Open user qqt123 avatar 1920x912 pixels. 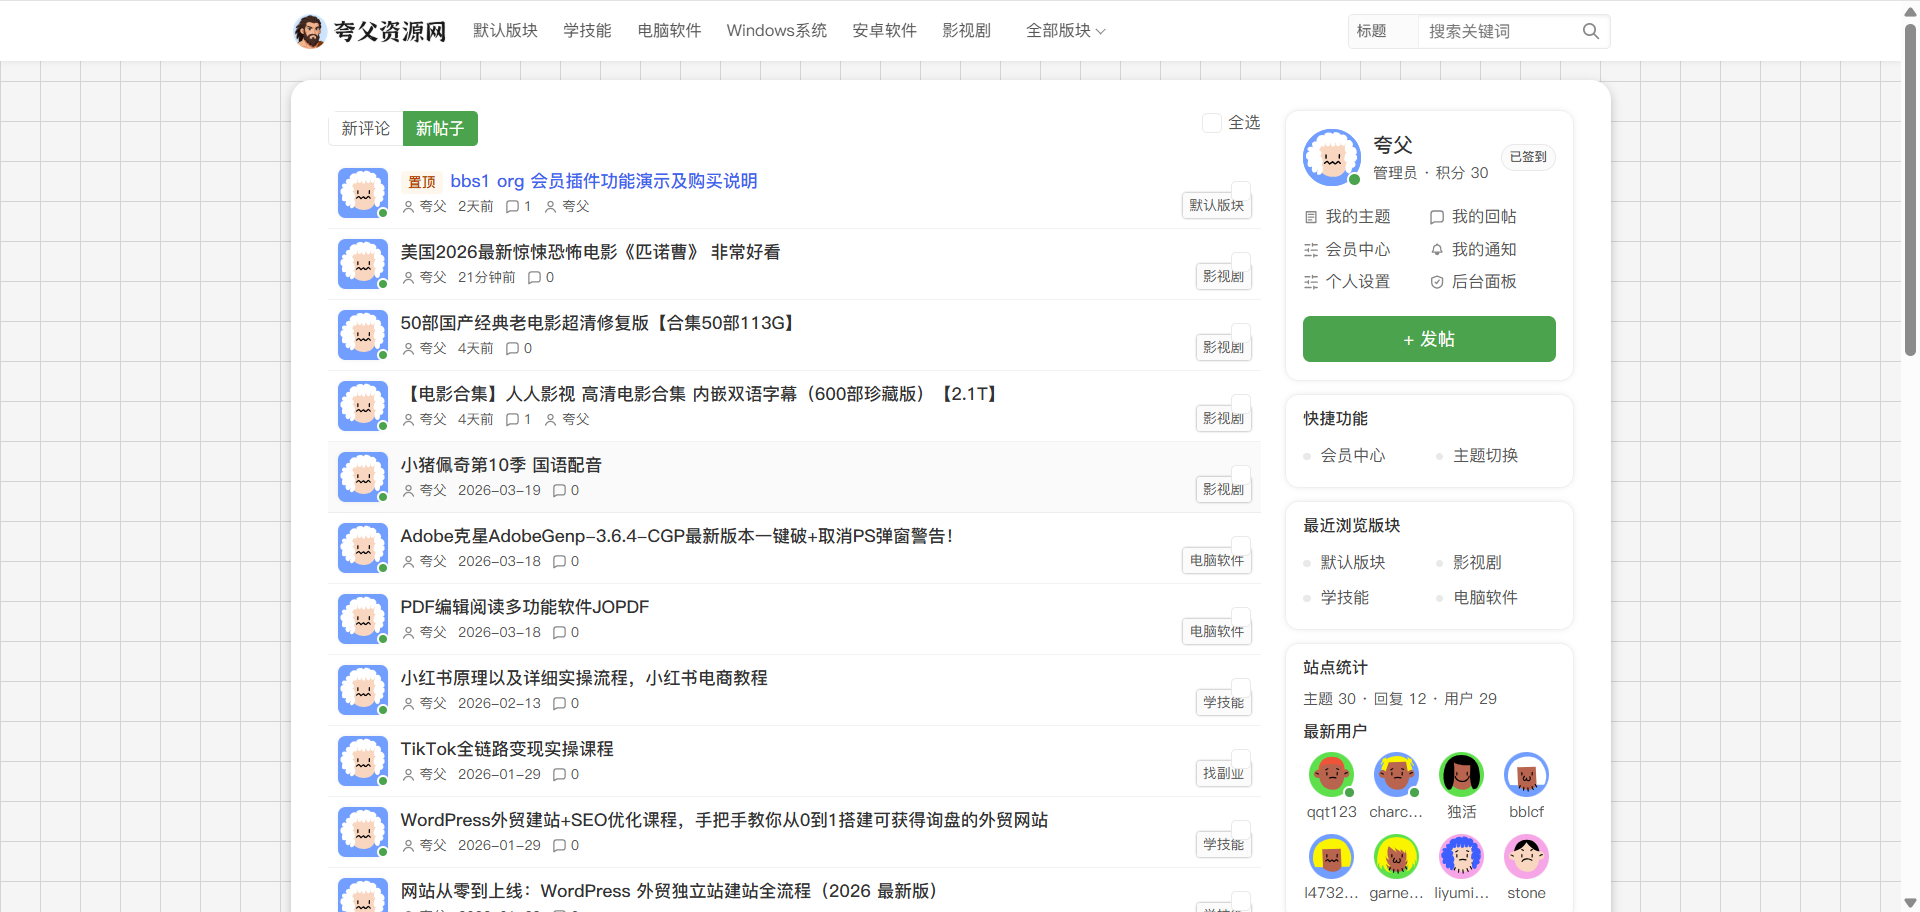tap(1332, 774)
